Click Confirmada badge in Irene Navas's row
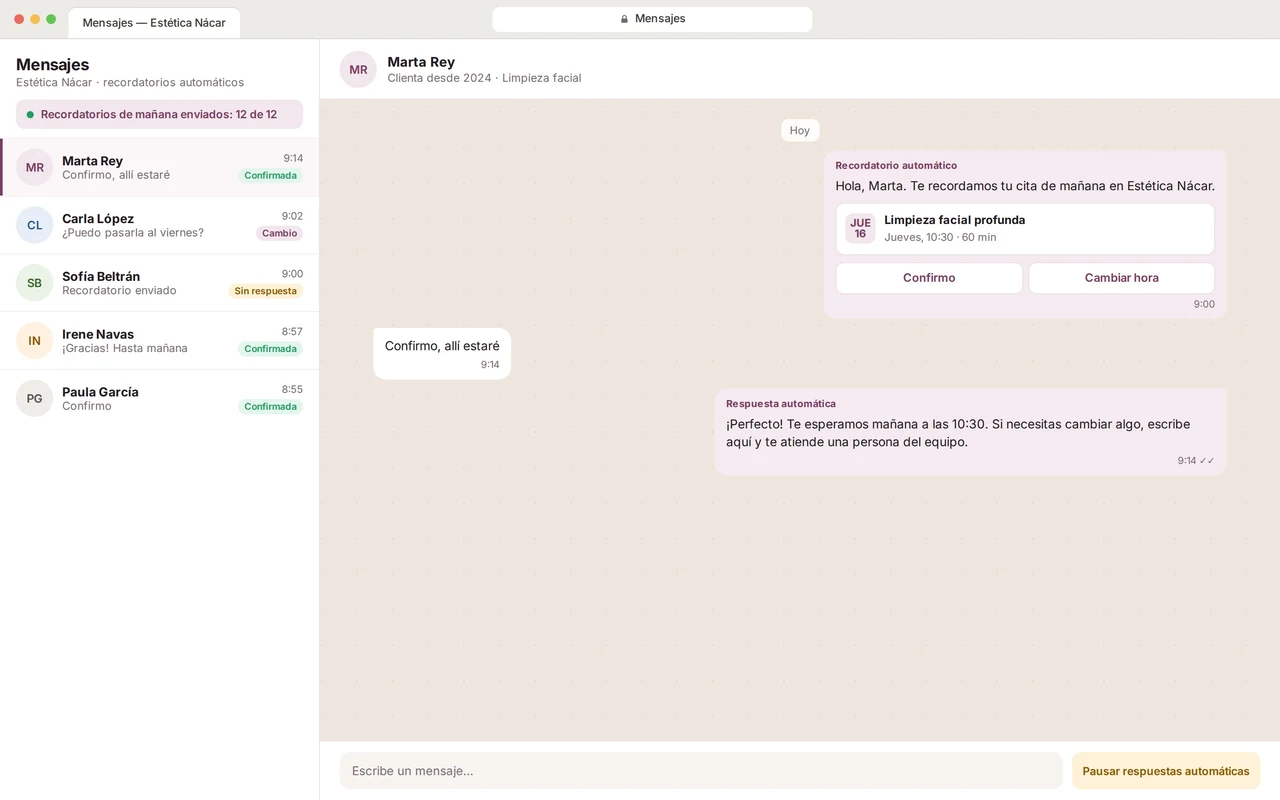The height and width of the screenshot is (800, 1280). (271, 349)
